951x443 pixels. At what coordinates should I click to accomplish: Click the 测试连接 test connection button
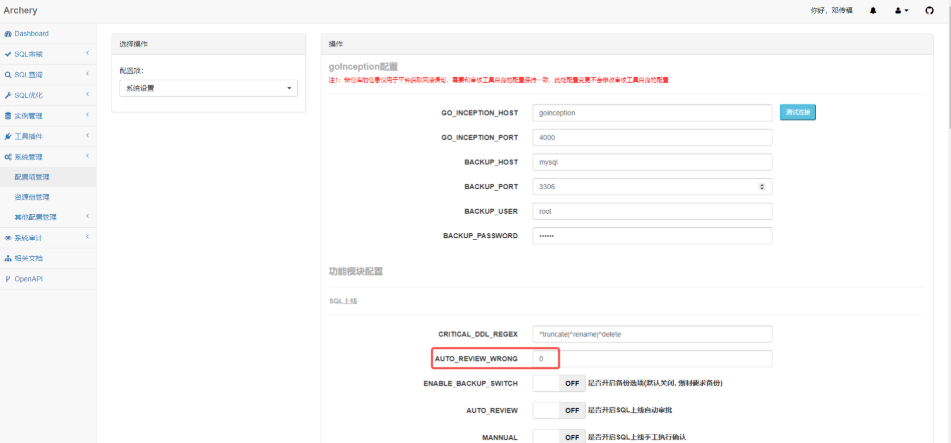[798, 112]
